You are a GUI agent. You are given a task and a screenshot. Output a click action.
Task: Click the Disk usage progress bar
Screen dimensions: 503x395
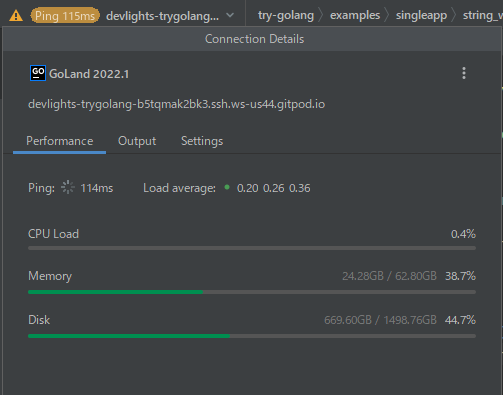pyautogui.click(x=252, y=336)
